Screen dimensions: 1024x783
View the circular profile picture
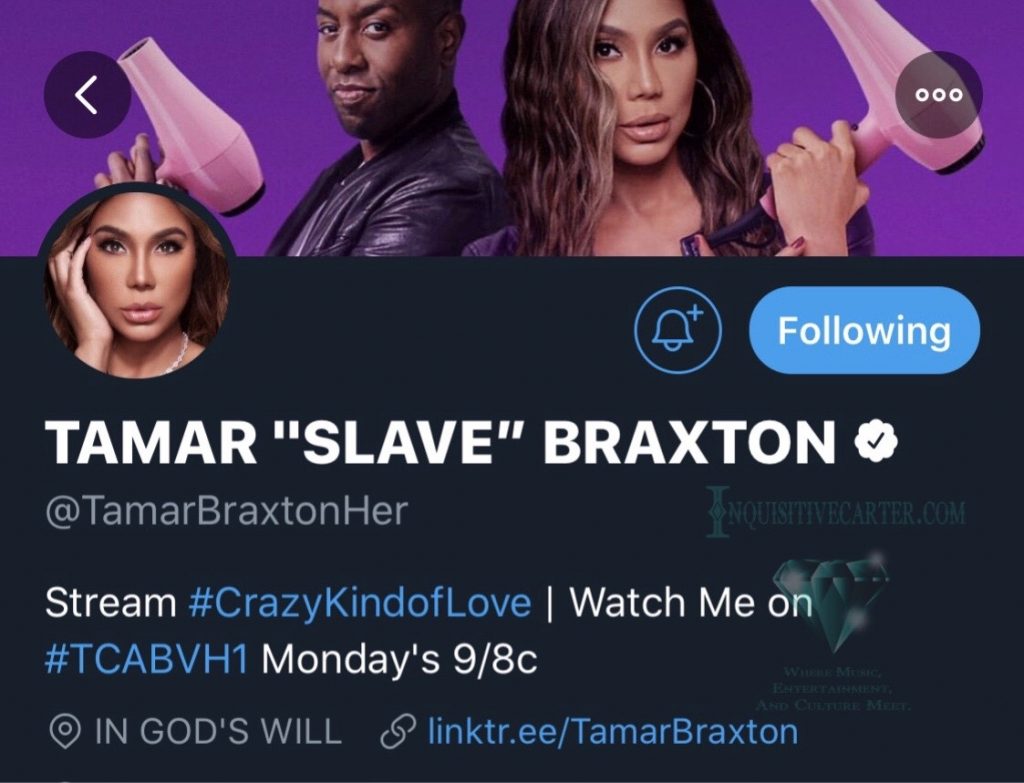coord(136,281)
